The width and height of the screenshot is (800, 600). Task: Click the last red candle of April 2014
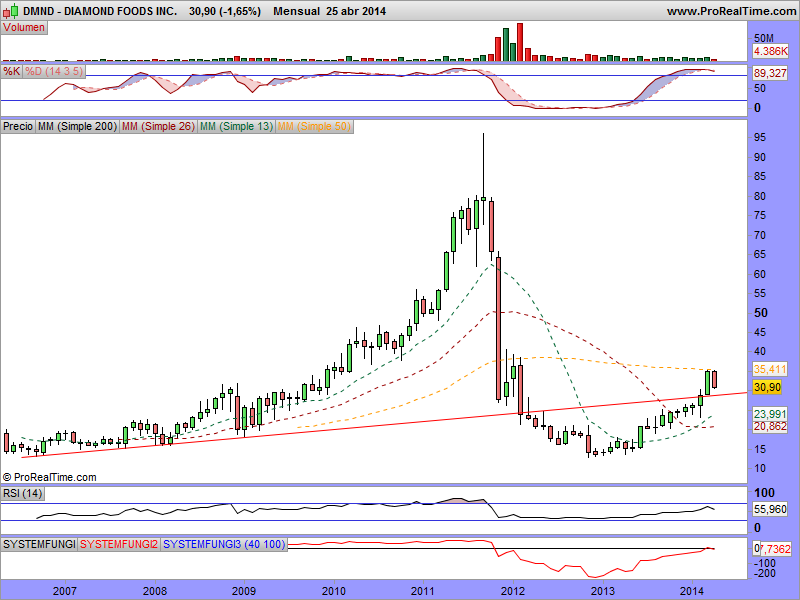(715, 379)
